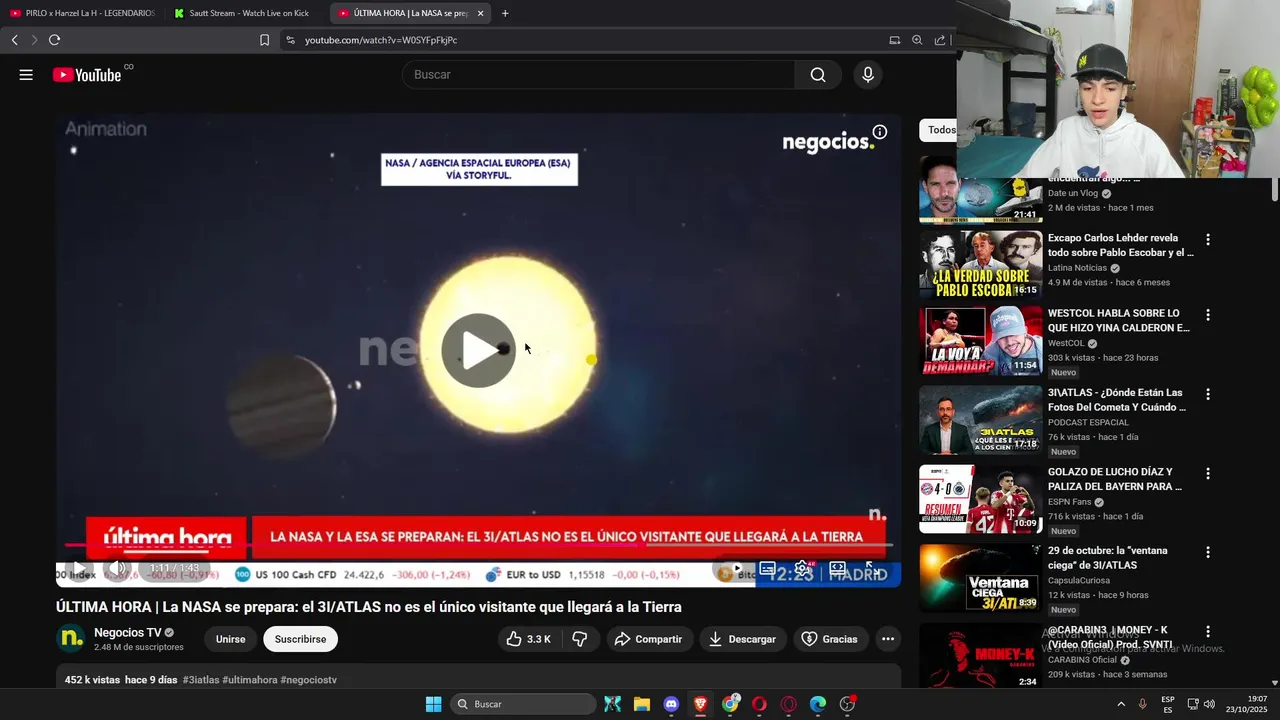Bookmark this page in the browser
The width and height of the screenshot is (1280, 720).
coord(264,40)
